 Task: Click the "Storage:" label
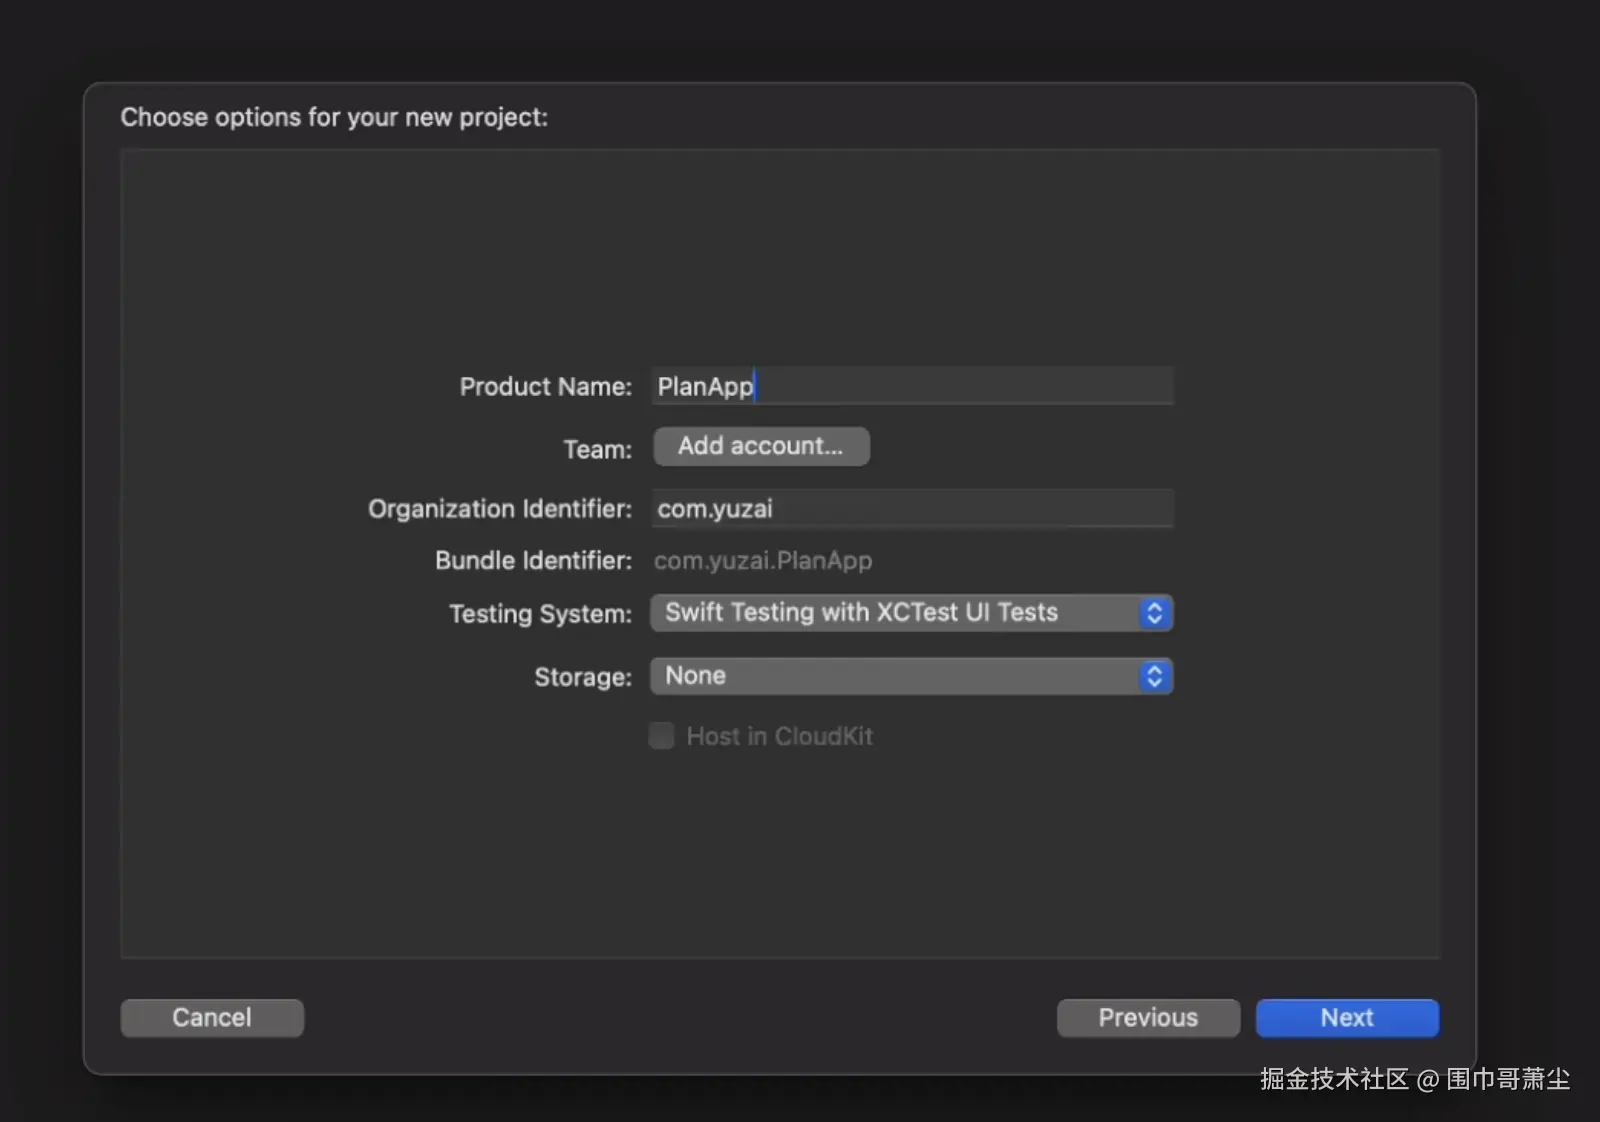[582, 678]
